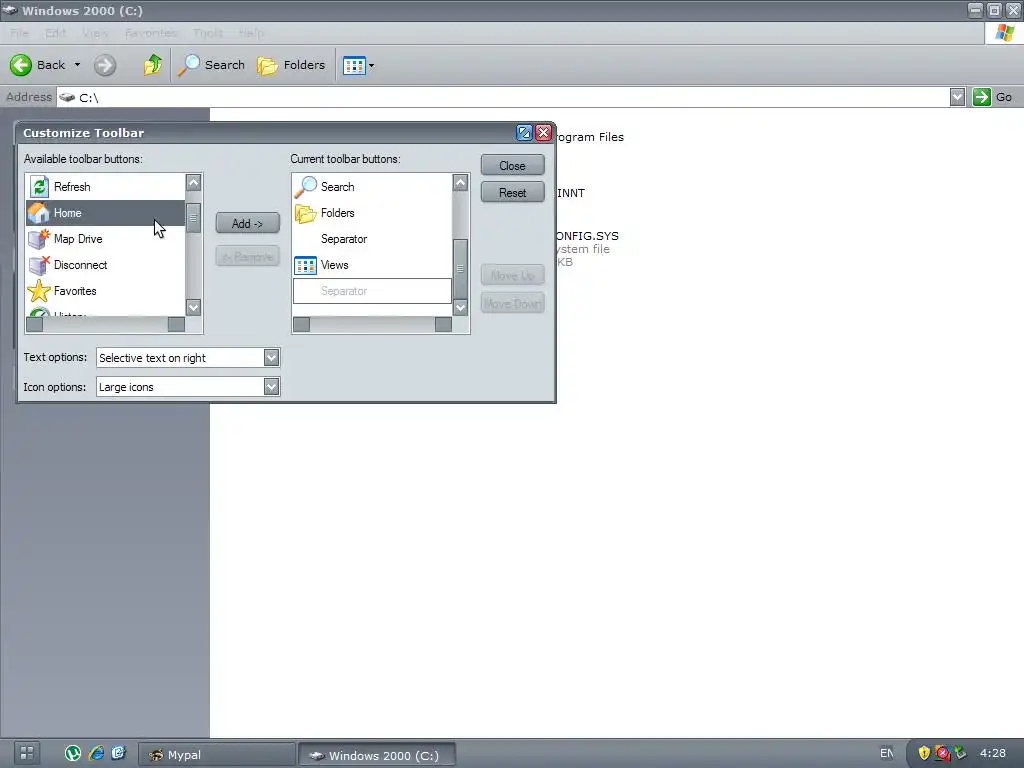Open the Help menu
The height and width of the screenshot is (768, 1024).
coord(251,33)
